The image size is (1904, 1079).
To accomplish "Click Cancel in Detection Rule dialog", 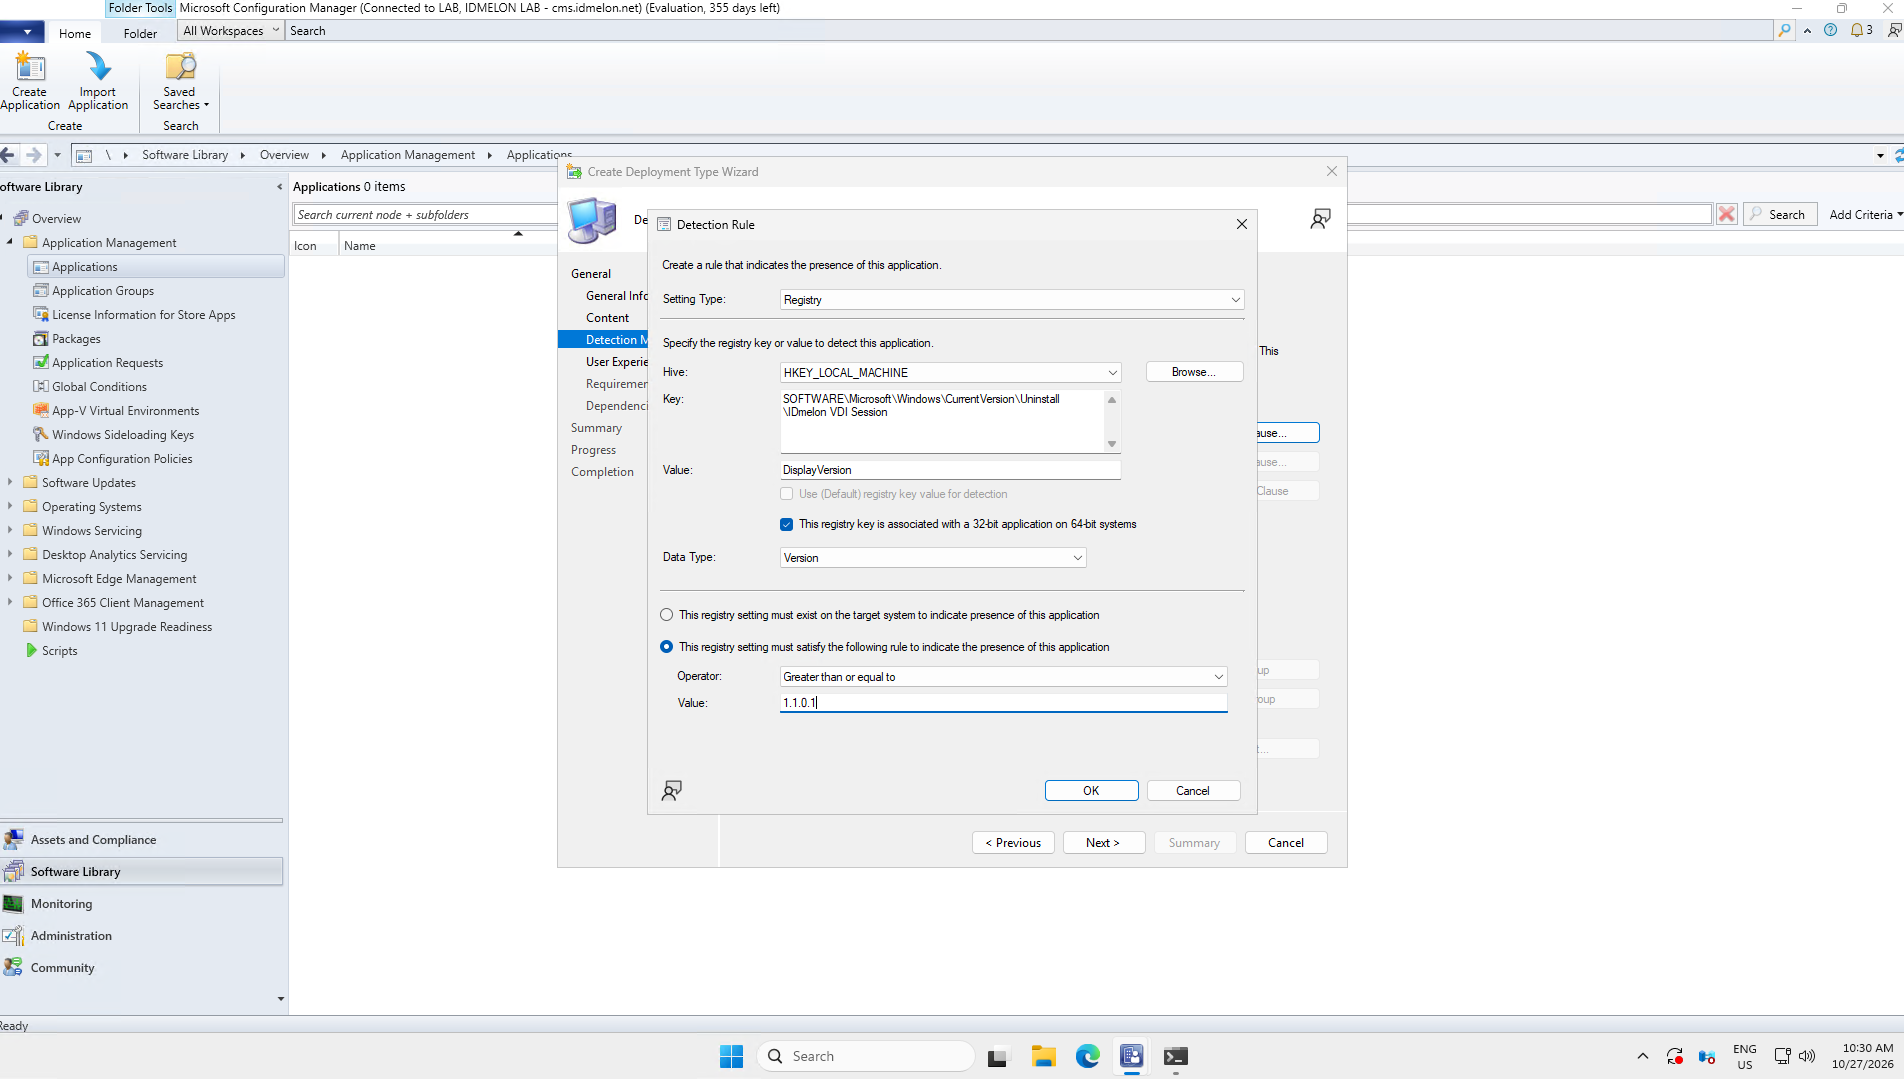I will pyautogui.click(x=1193, y=791).
